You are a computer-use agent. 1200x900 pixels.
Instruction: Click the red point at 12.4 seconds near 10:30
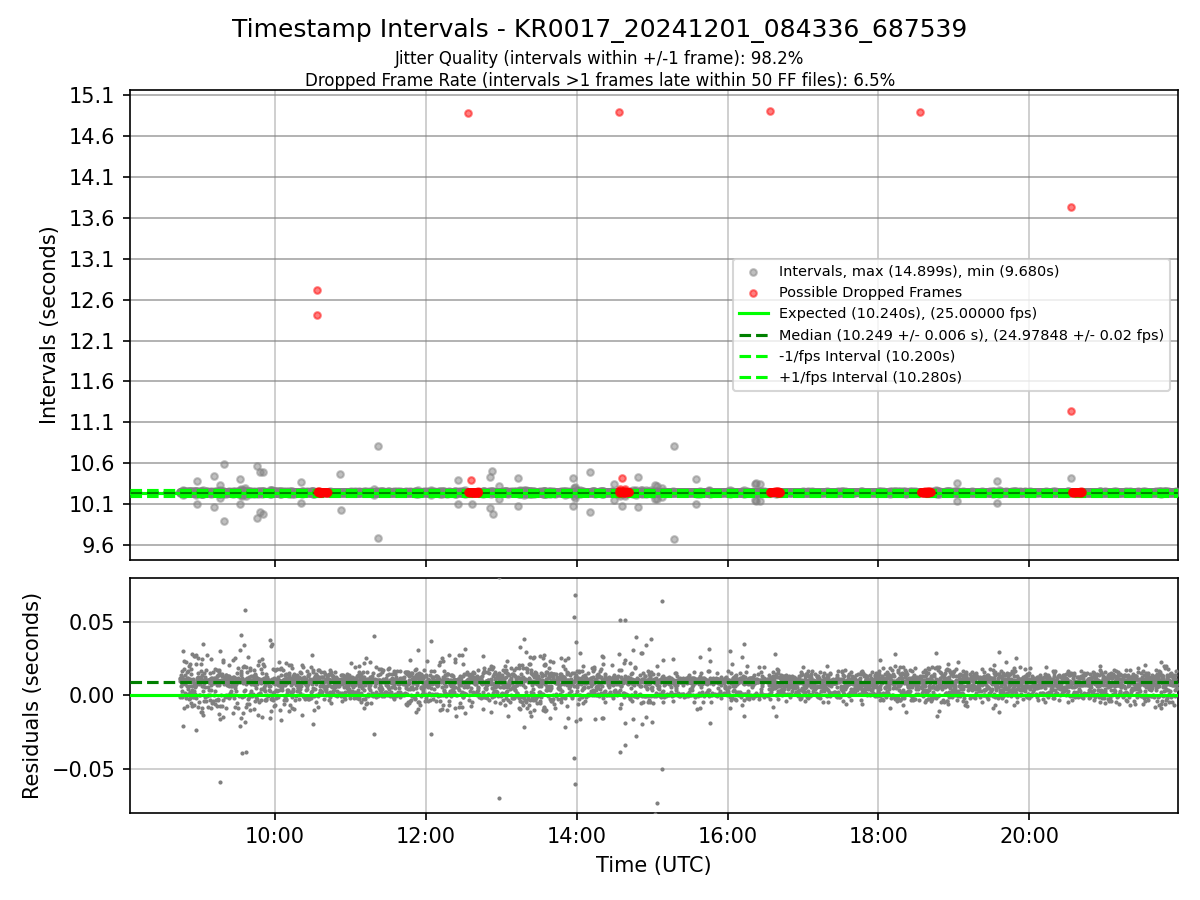point(317,315)
